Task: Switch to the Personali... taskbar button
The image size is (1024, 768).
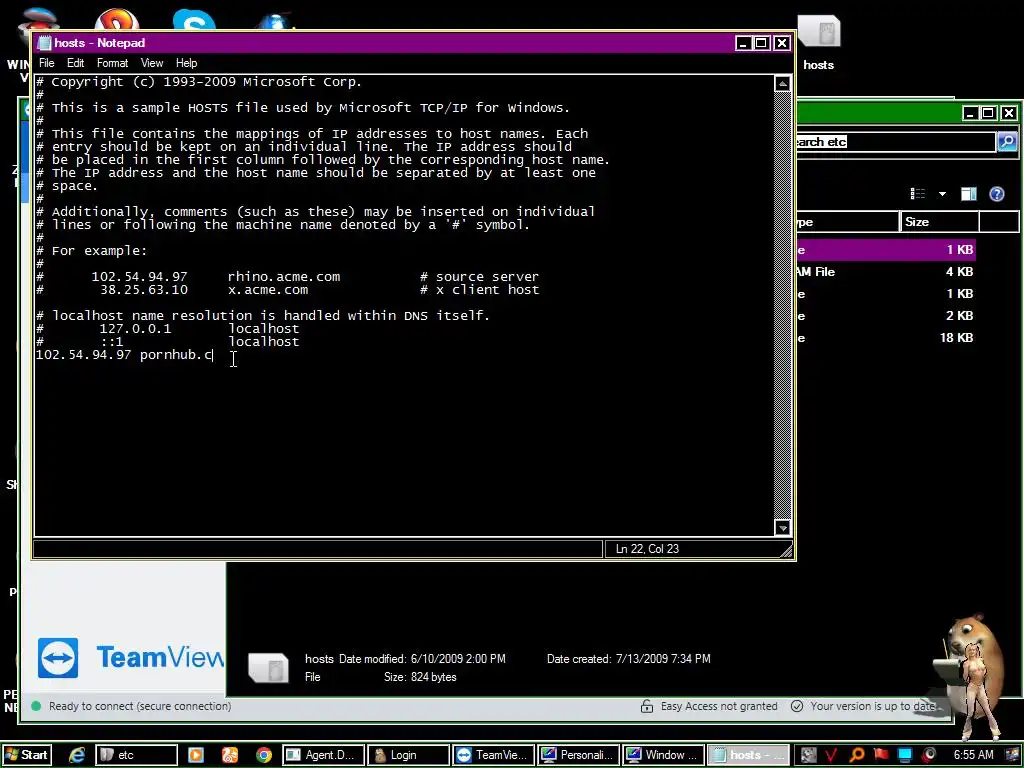Action: [578, 755]
